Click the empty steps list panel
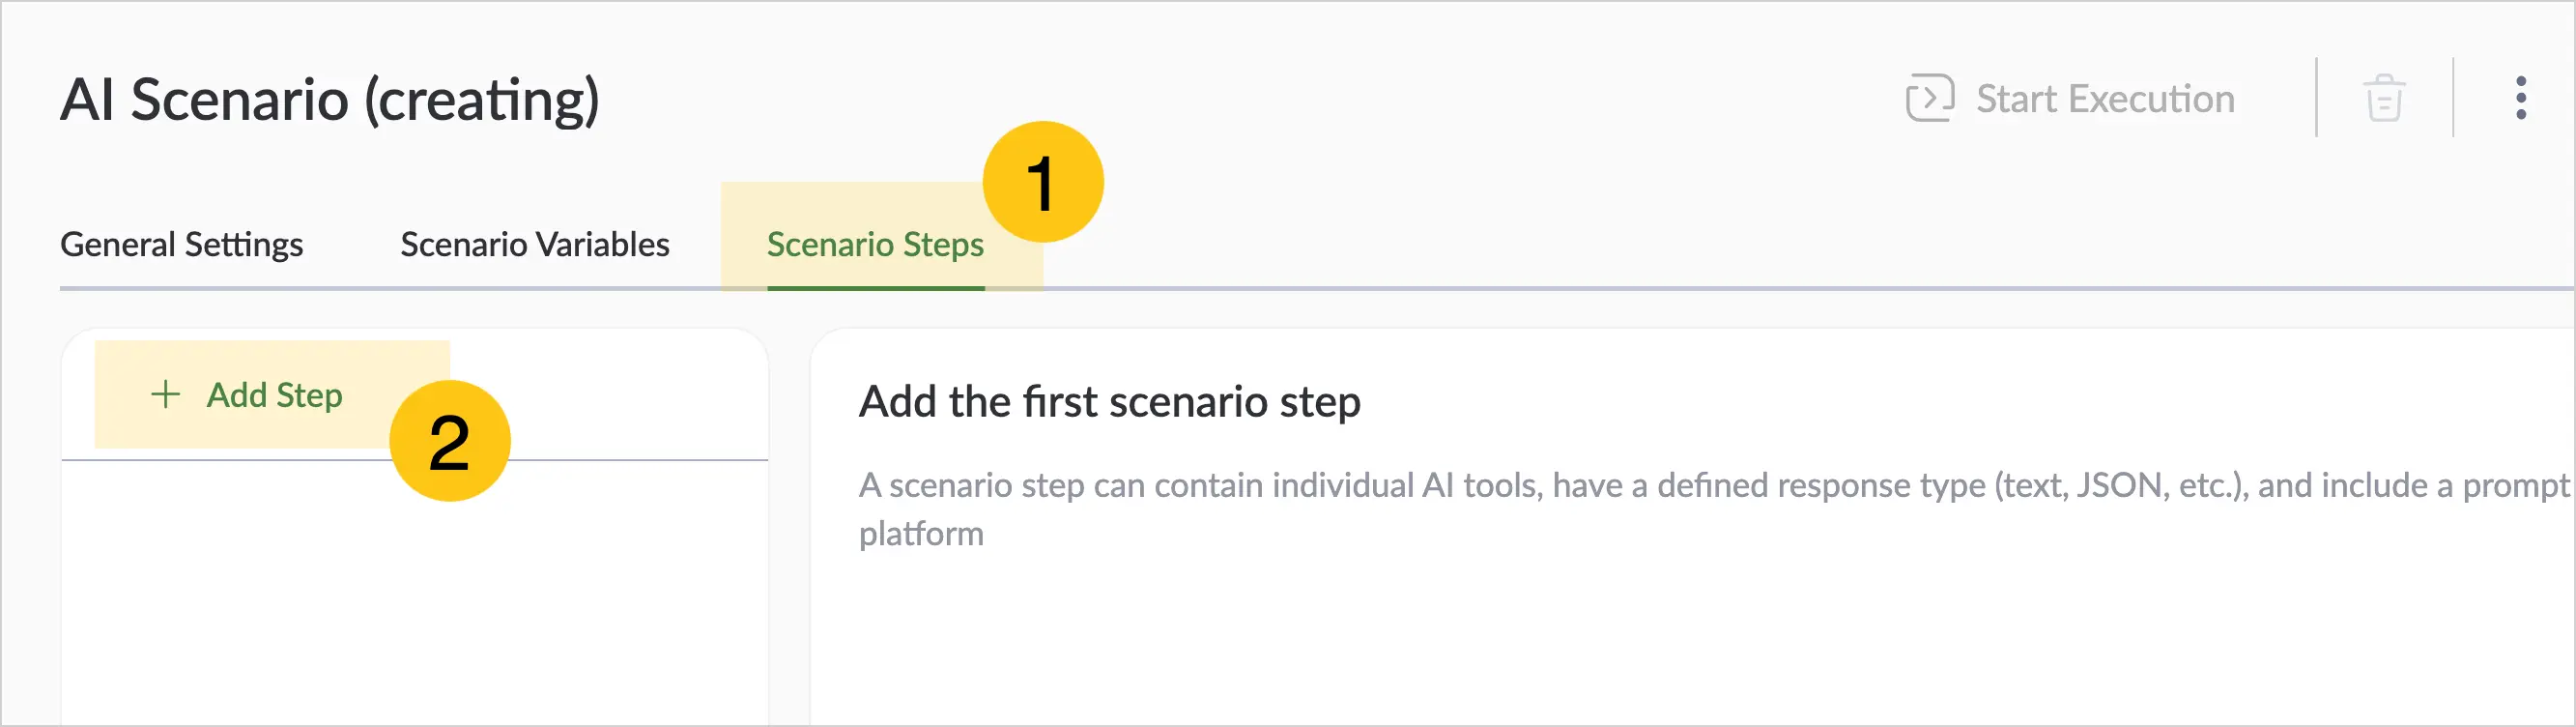Viewport: 2576px width, 727px height. [414, 592]
